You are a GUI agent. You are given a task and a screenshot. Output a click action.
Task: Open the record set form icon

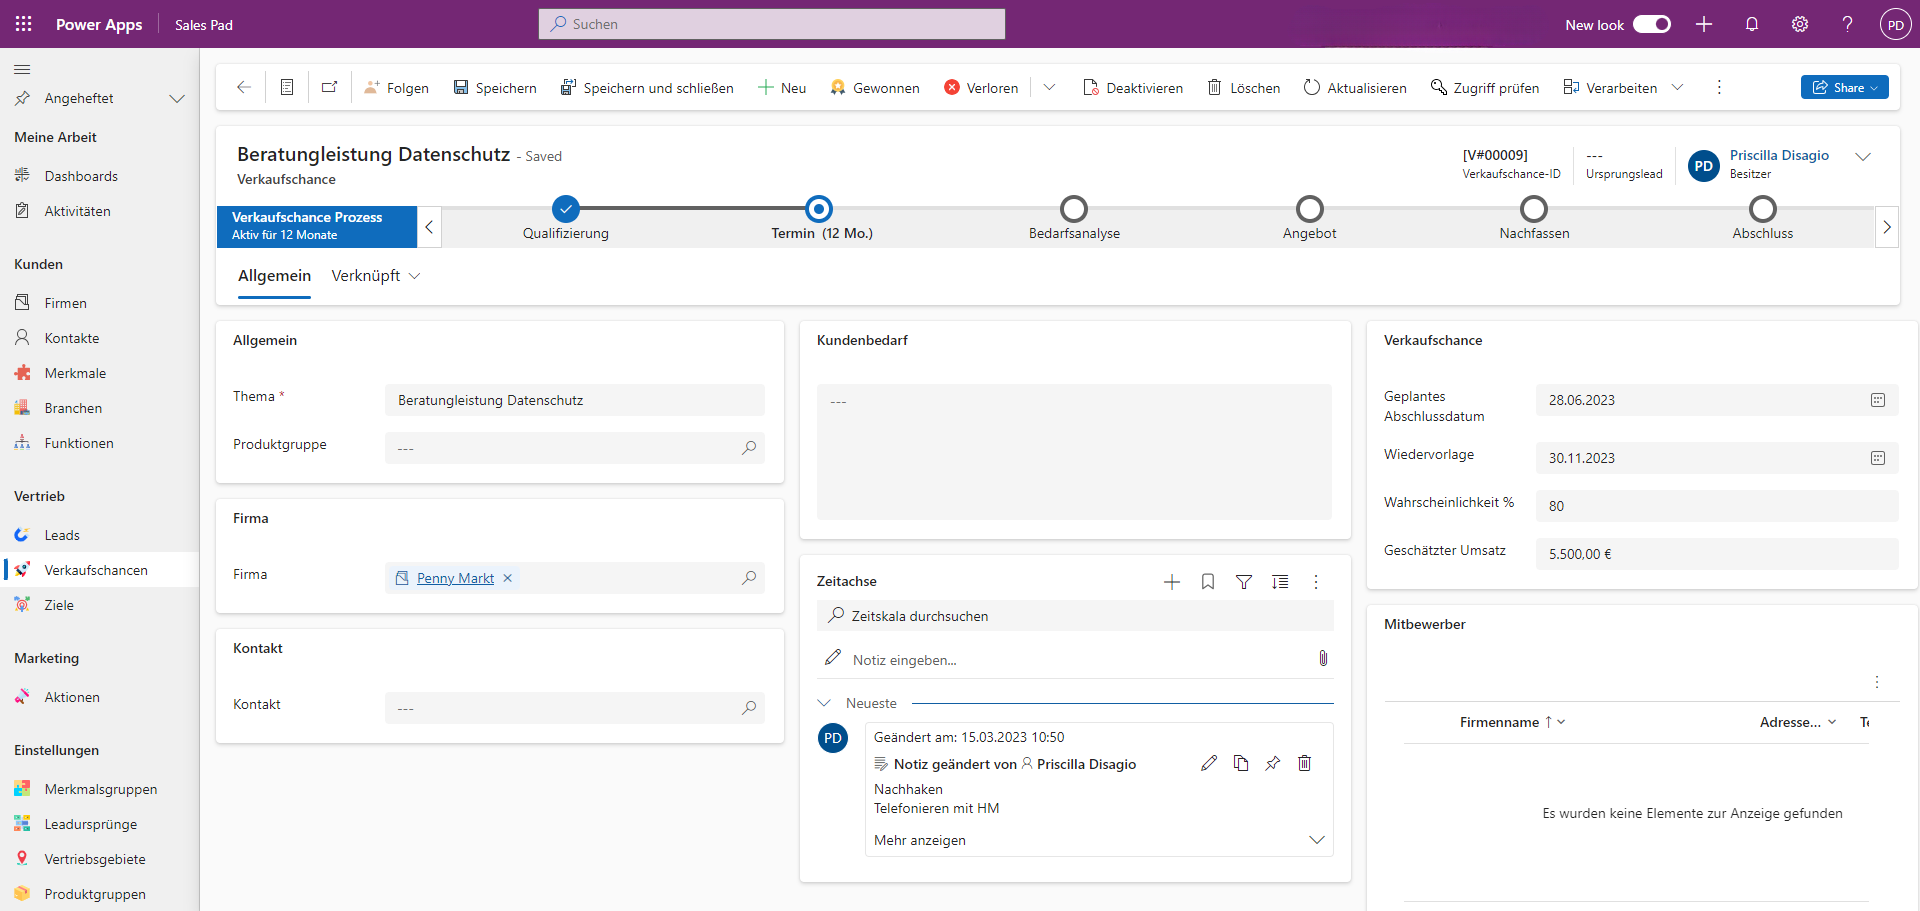click(x=287, y=87)
